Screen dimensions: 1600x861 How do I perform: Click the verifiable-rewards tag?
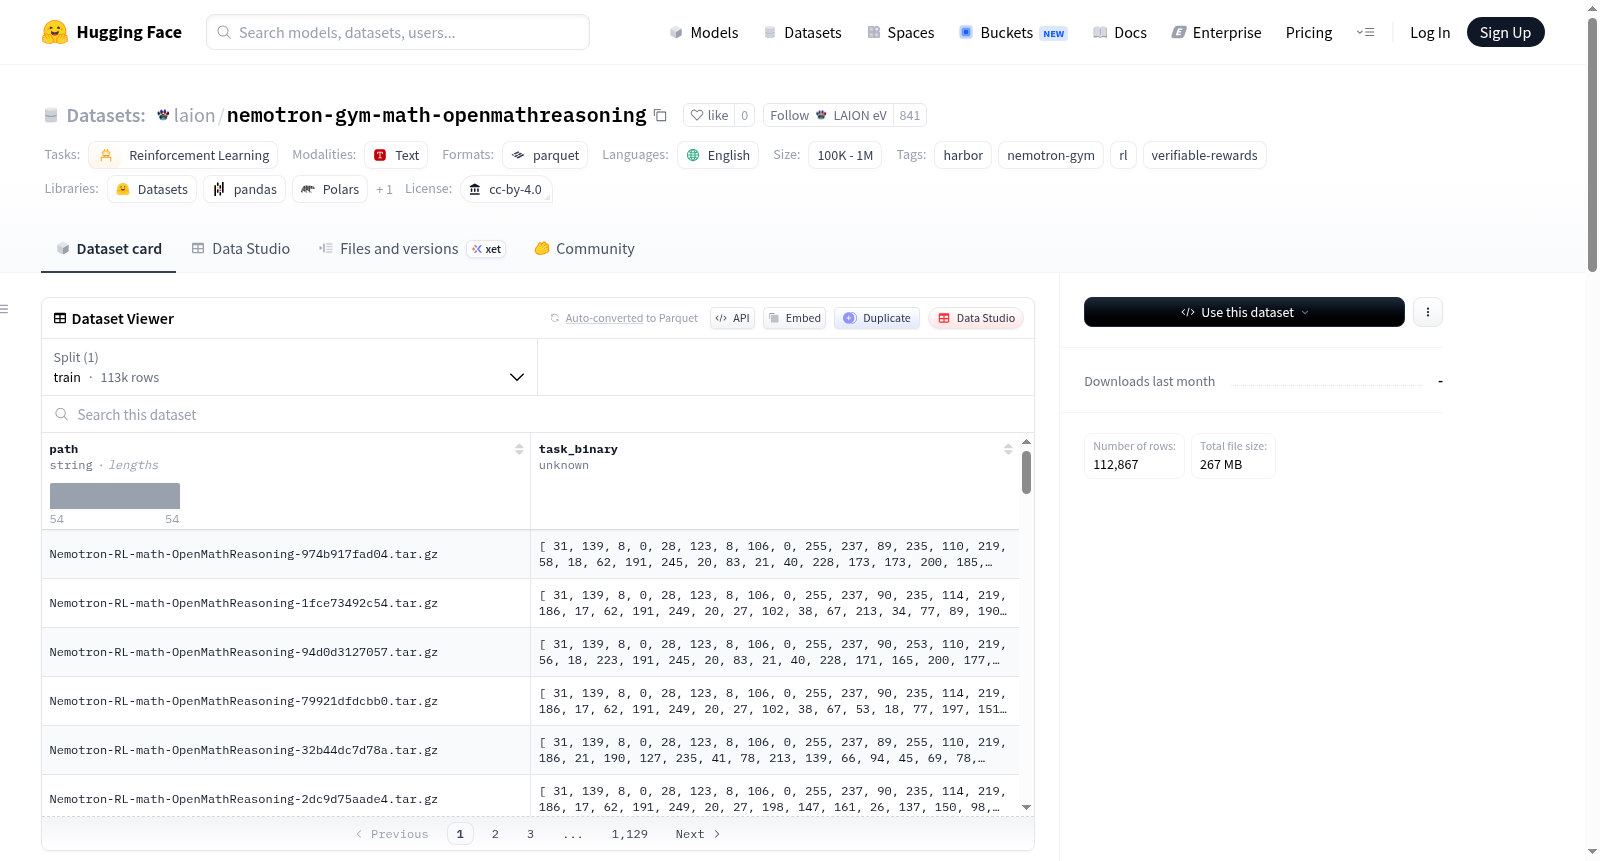(1204, 155)
